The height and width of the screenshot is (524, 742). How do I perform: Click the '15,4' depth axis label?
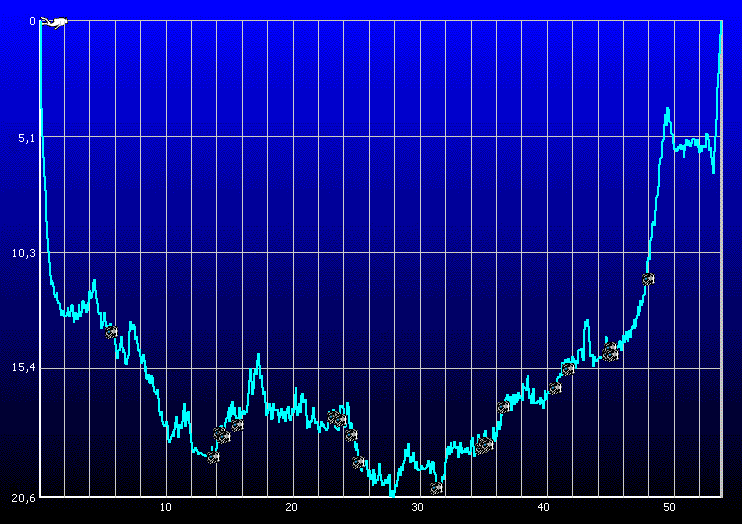(24, 367)
